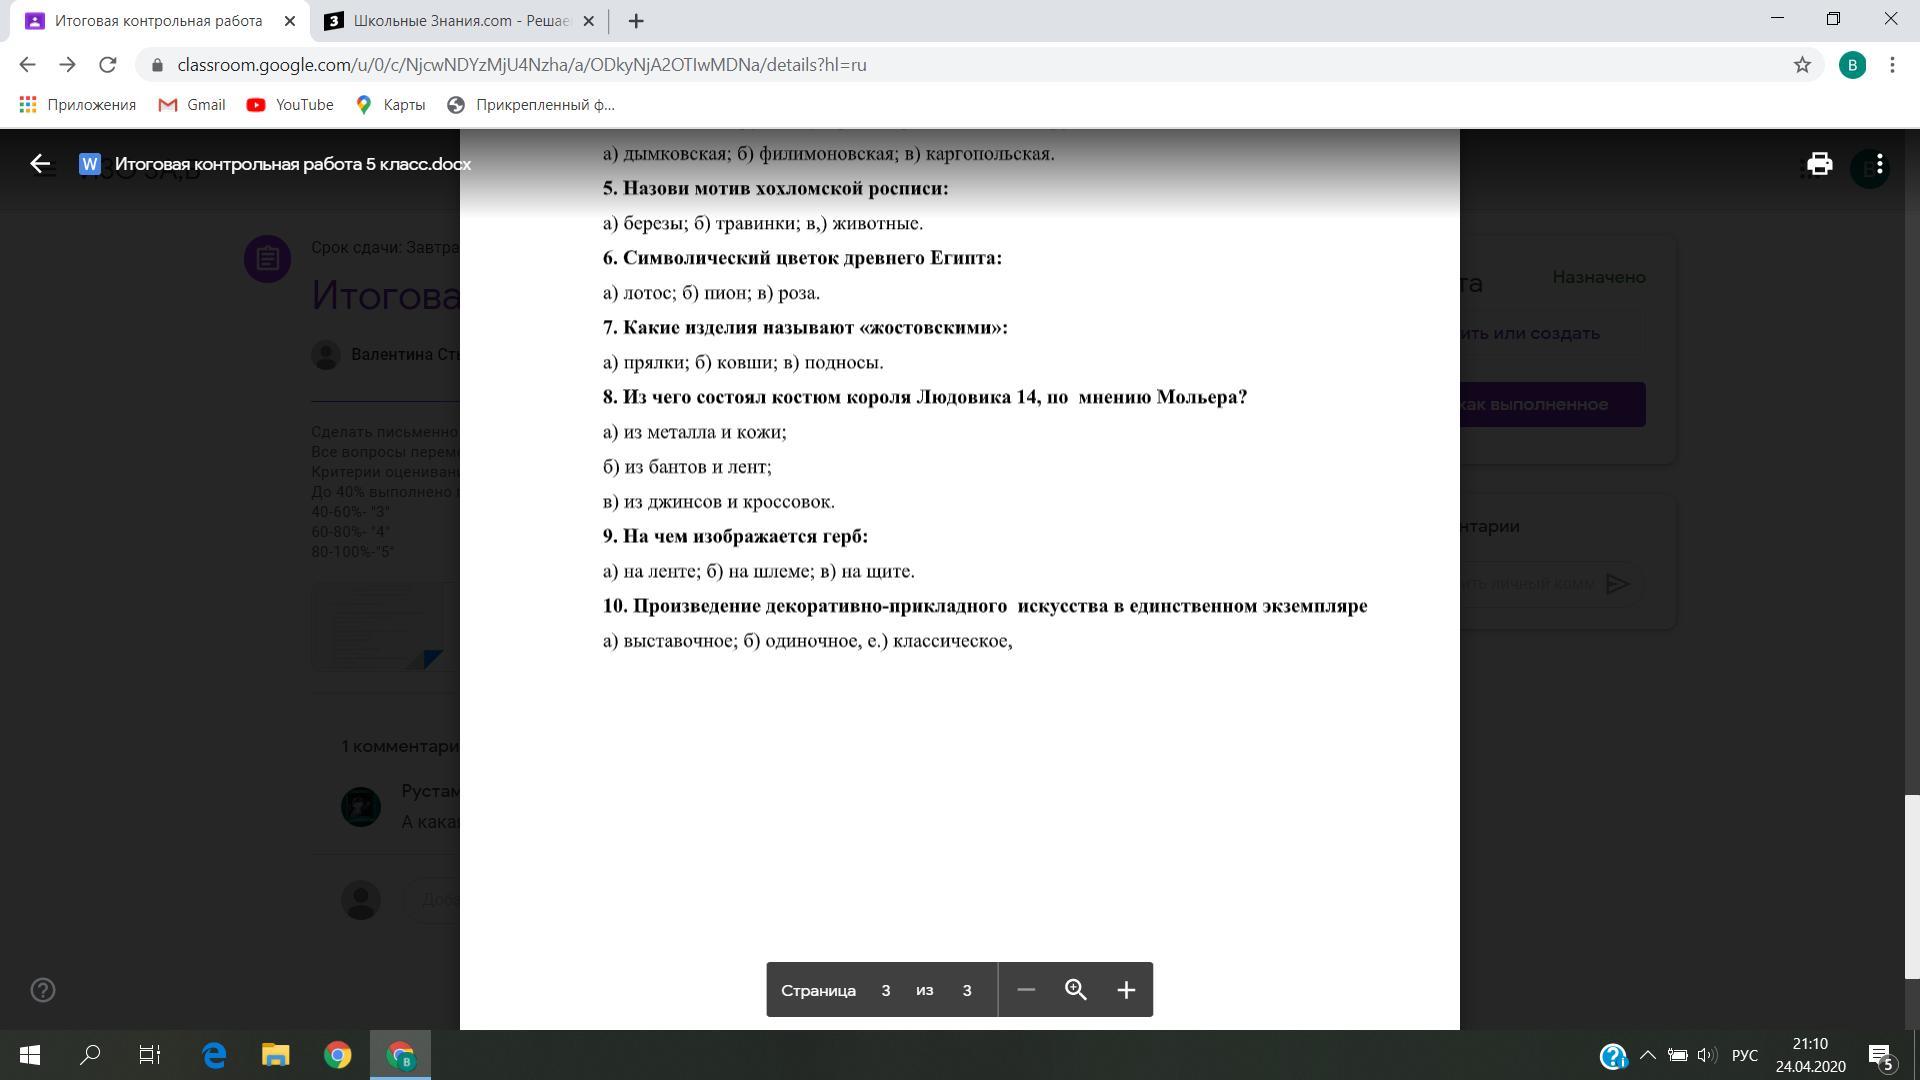Open Приложения apps shortcut

77,105
